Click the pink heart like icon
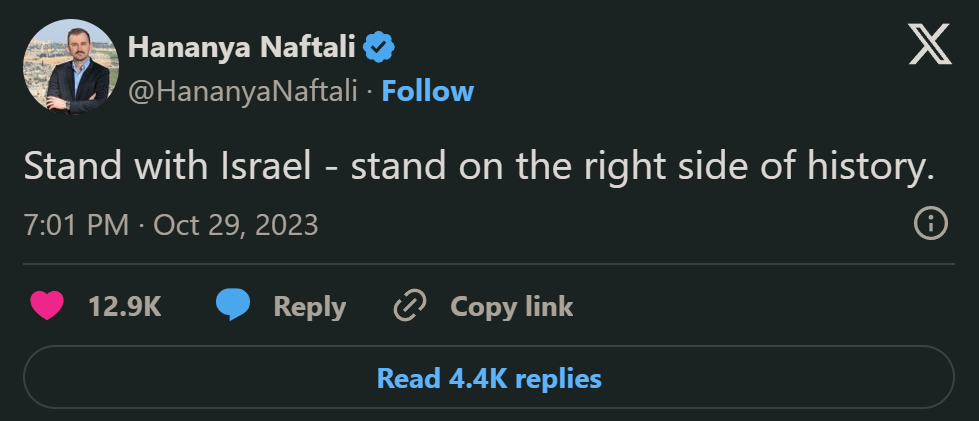The height and width of the screenshot is (421, 979). [46, 306]
